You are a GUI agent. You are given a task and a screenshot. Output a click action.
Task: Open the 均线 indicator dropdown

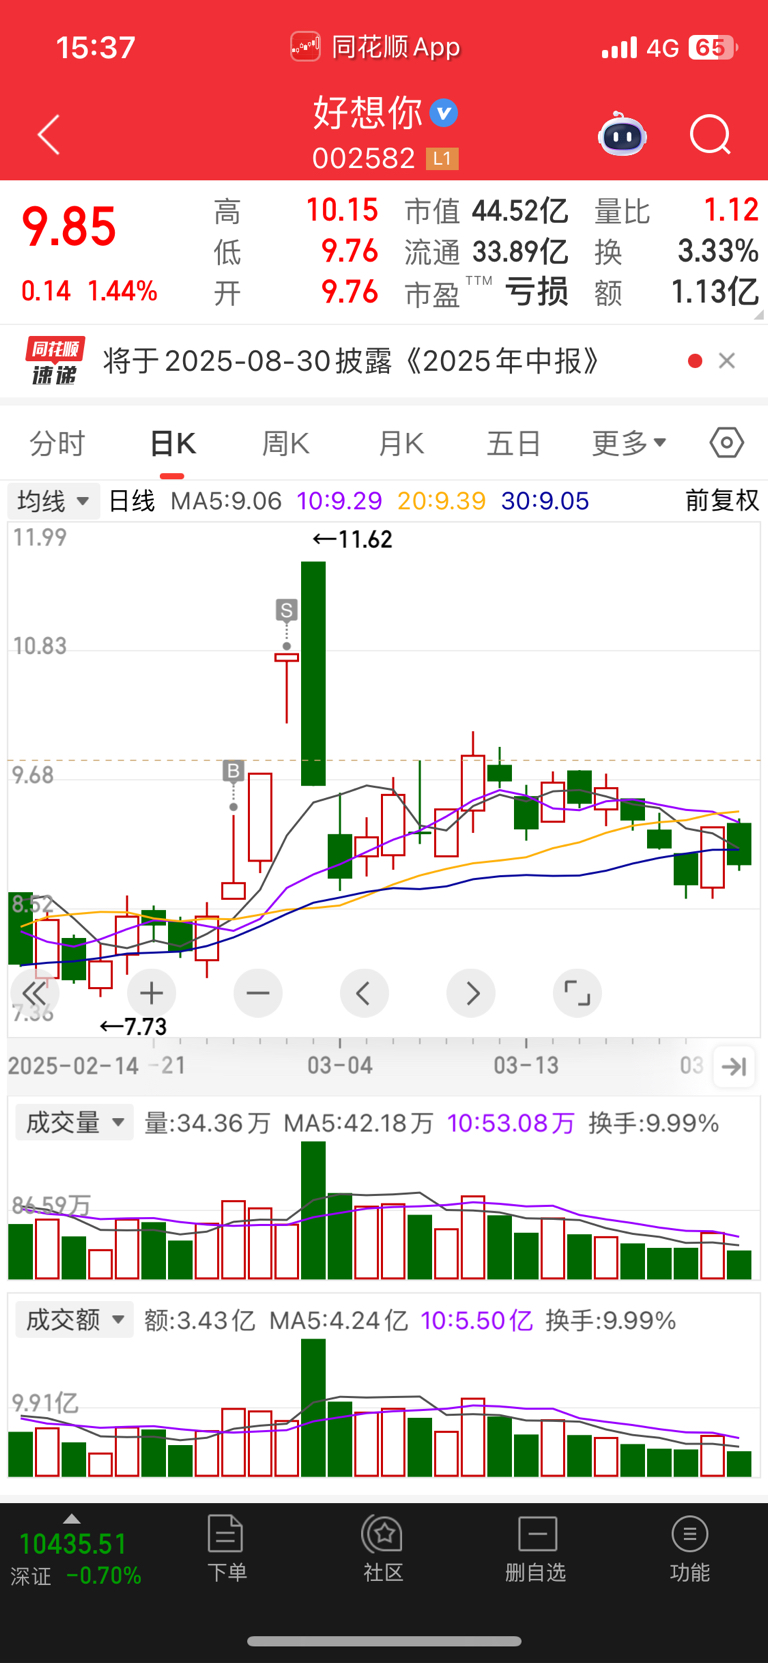54,501
